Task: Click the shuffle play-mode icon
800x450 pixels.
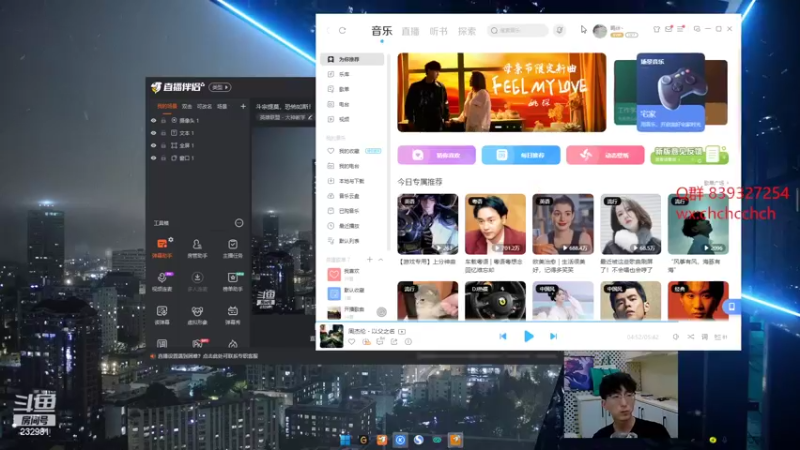Action: tap(690, 337)
